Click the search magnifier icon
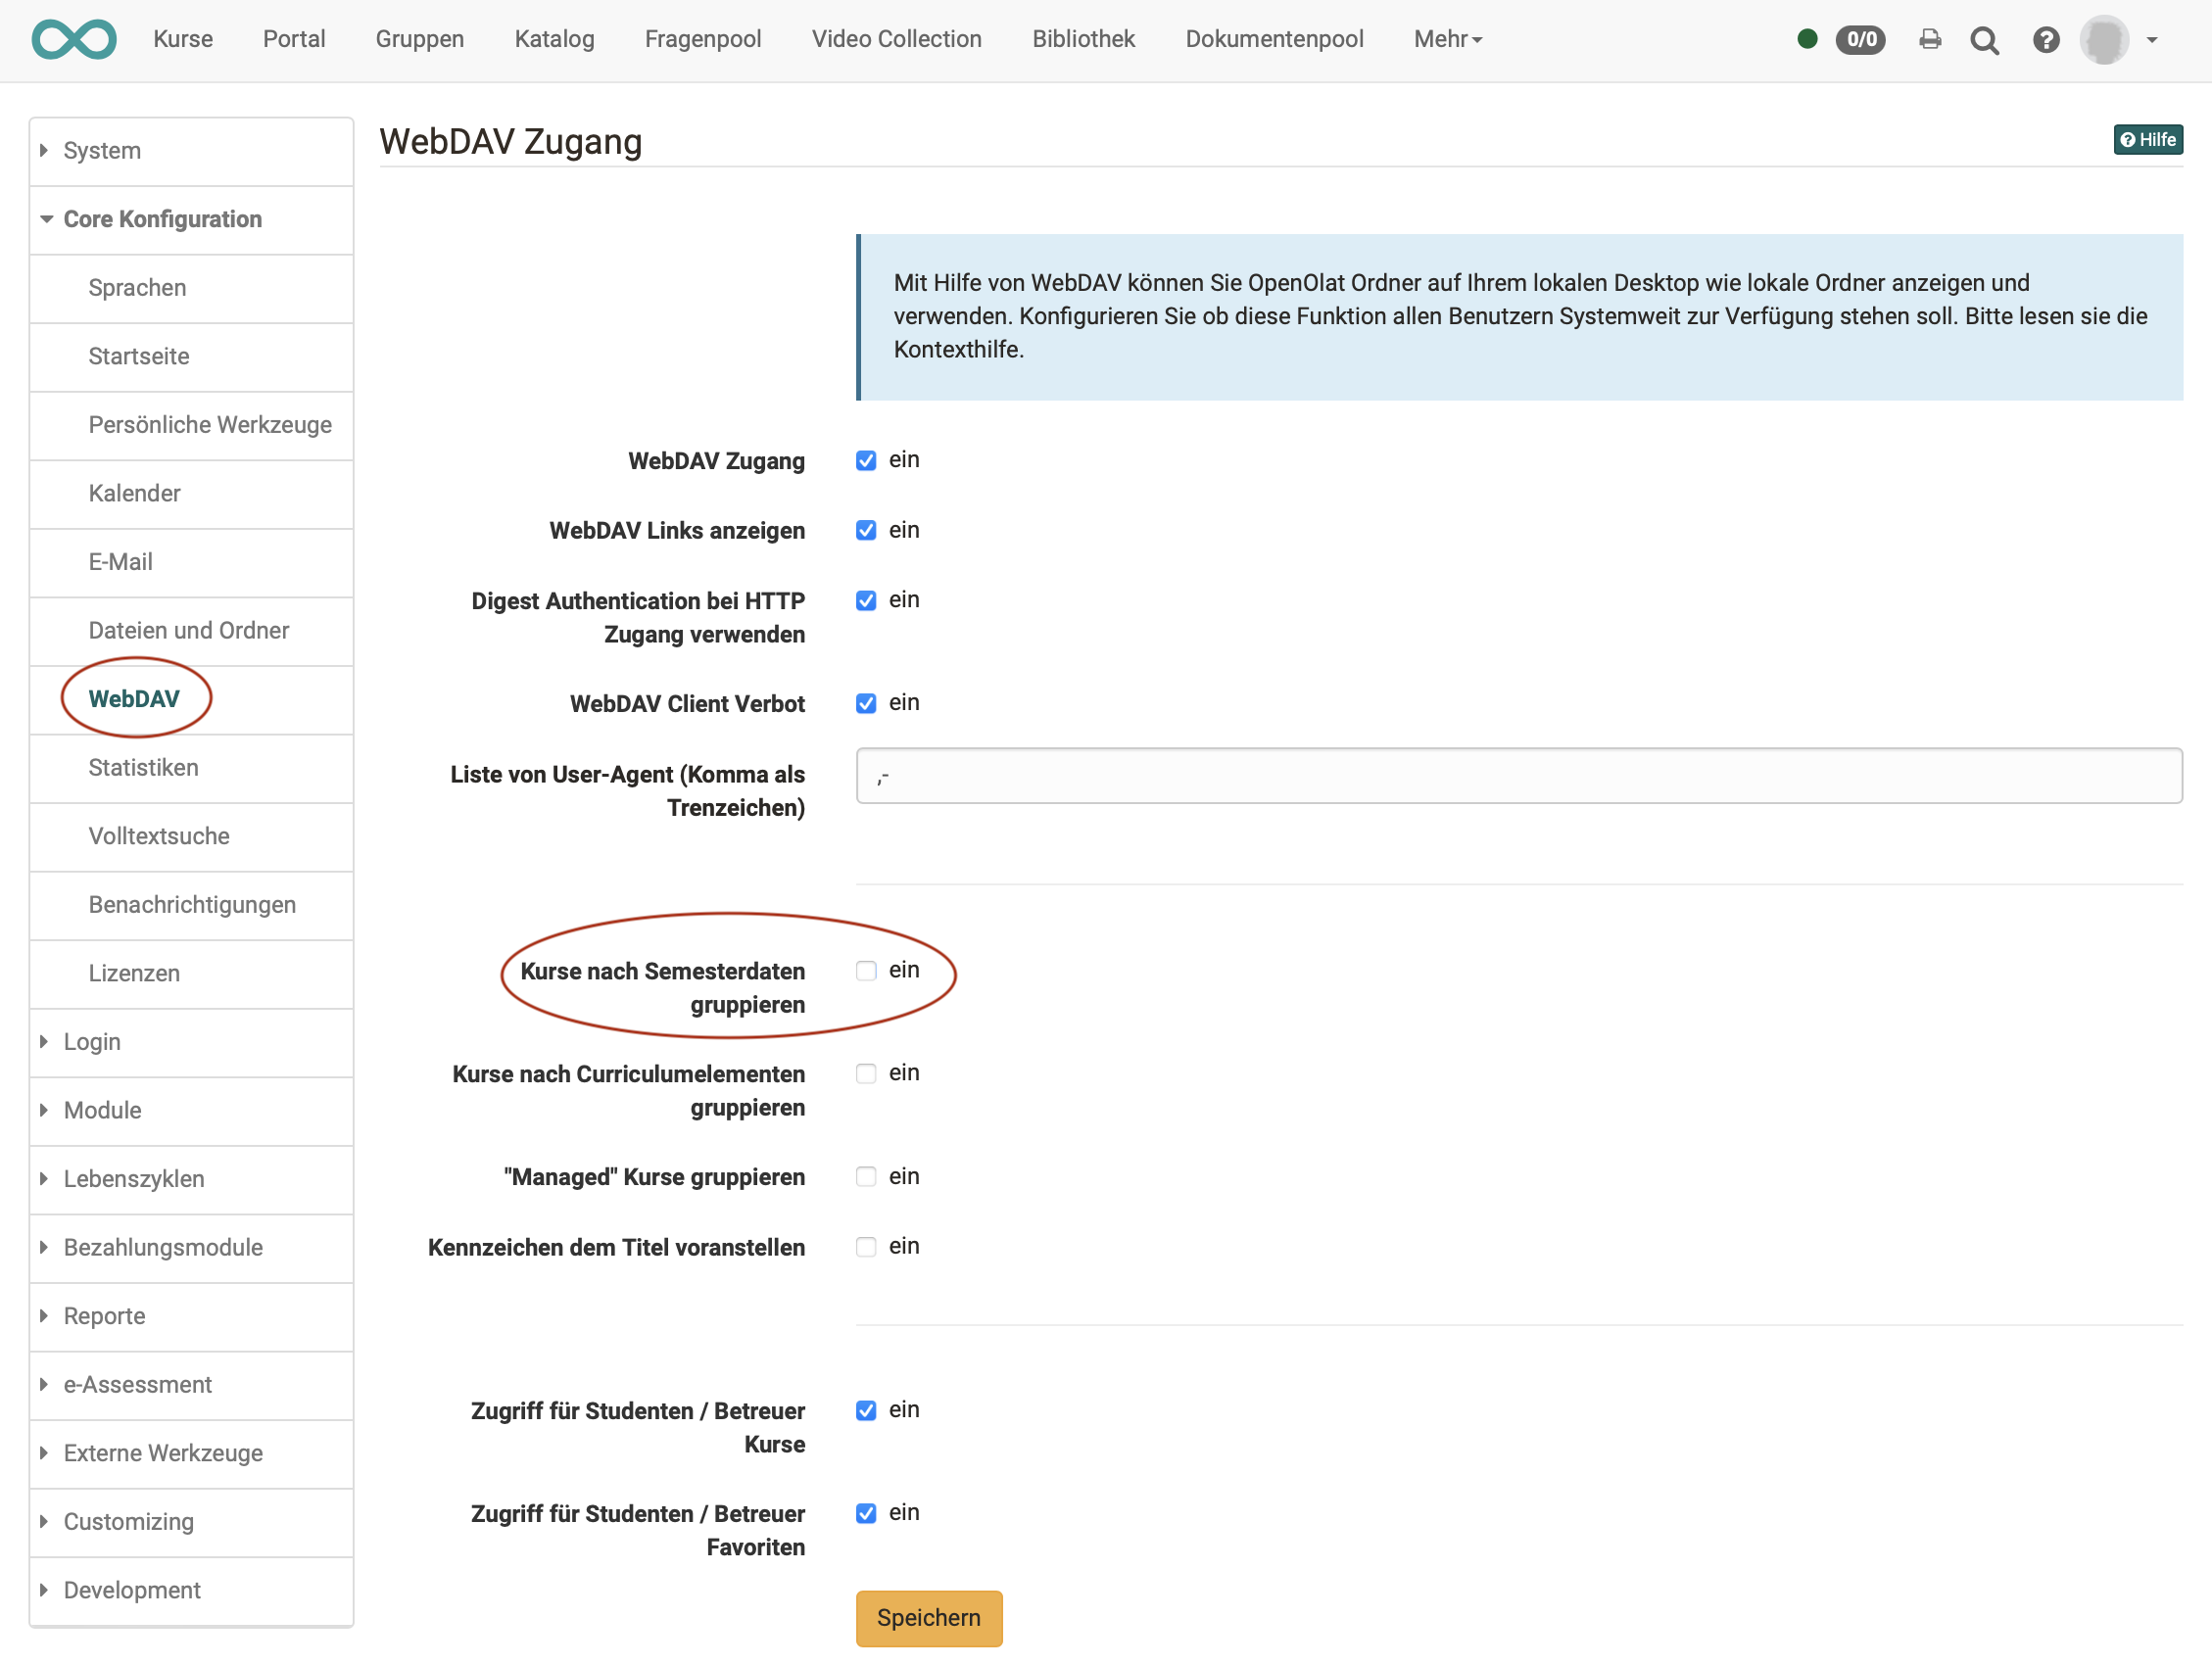The image size is (2212, 1665). 1984,40
